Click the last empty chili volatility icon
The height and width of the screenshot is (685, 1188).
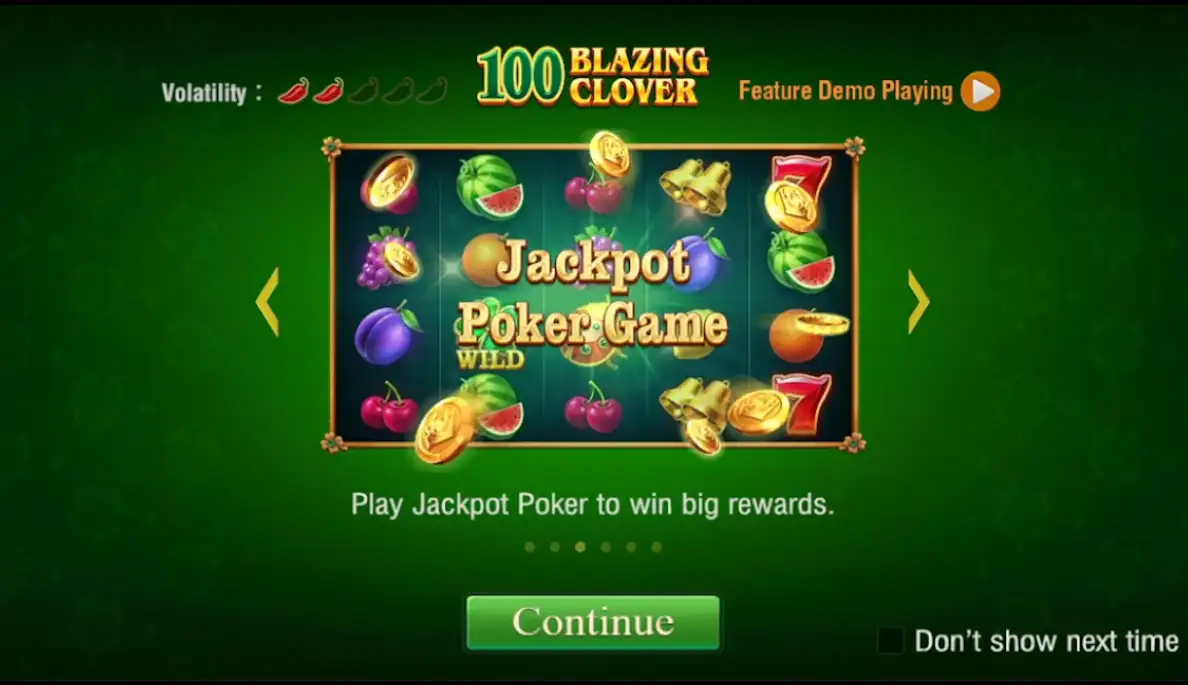[433, 91]
